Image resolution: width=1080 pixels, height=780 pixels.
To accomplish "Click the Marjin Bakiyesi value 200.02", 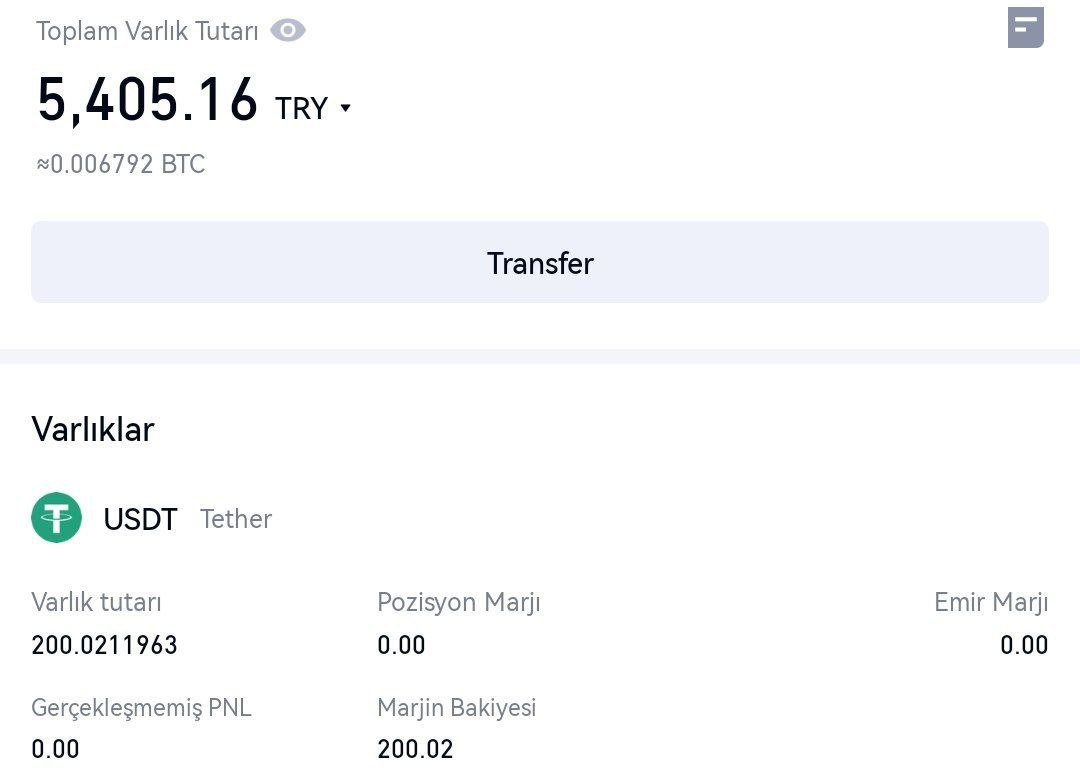I will point(415,749).
